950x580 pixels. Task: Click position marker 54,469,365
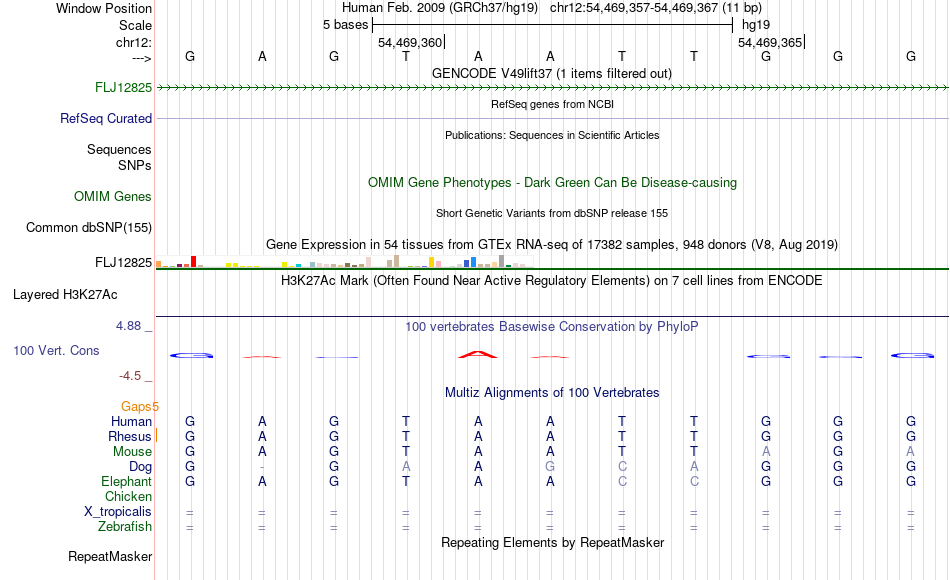[x=770, y=42]
